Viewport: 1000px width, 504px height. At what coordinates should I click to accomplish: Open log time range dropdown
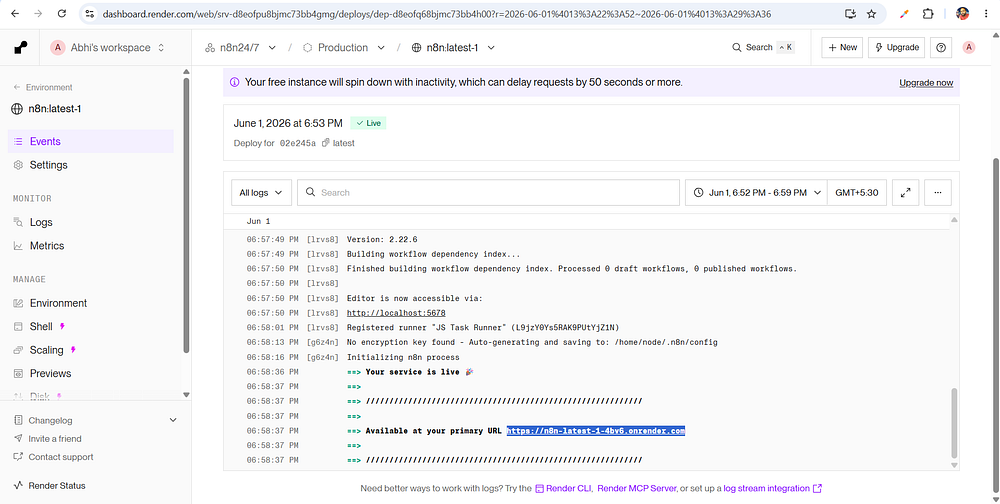756,192
